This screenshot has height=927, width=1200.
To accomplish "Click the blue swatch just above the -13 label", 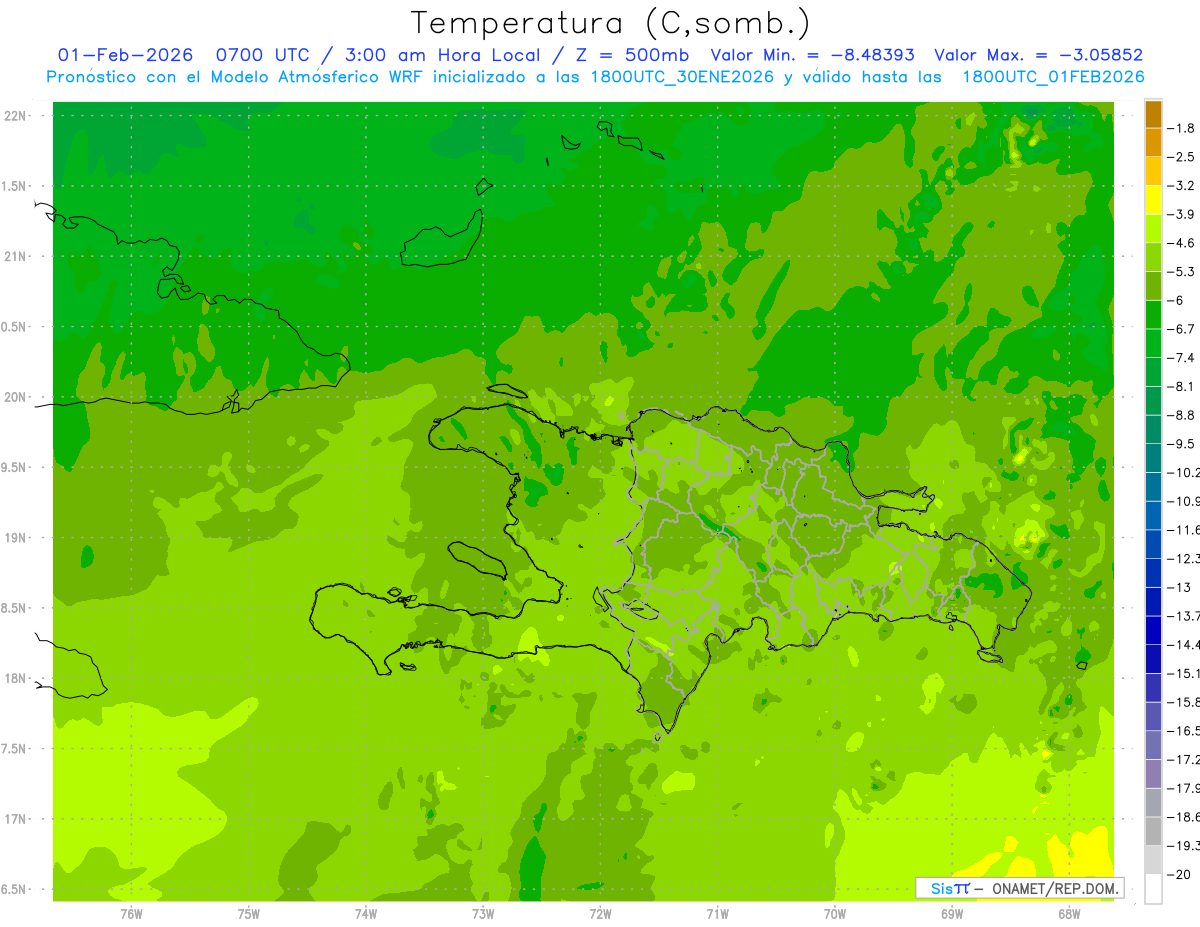I will coord(1153,573).
